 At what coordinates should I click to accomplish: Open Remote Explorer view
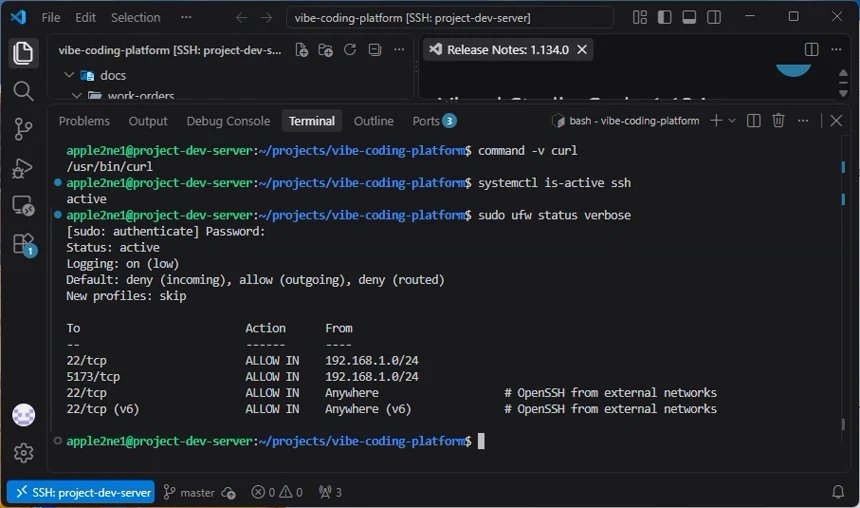tap(23, 206)
